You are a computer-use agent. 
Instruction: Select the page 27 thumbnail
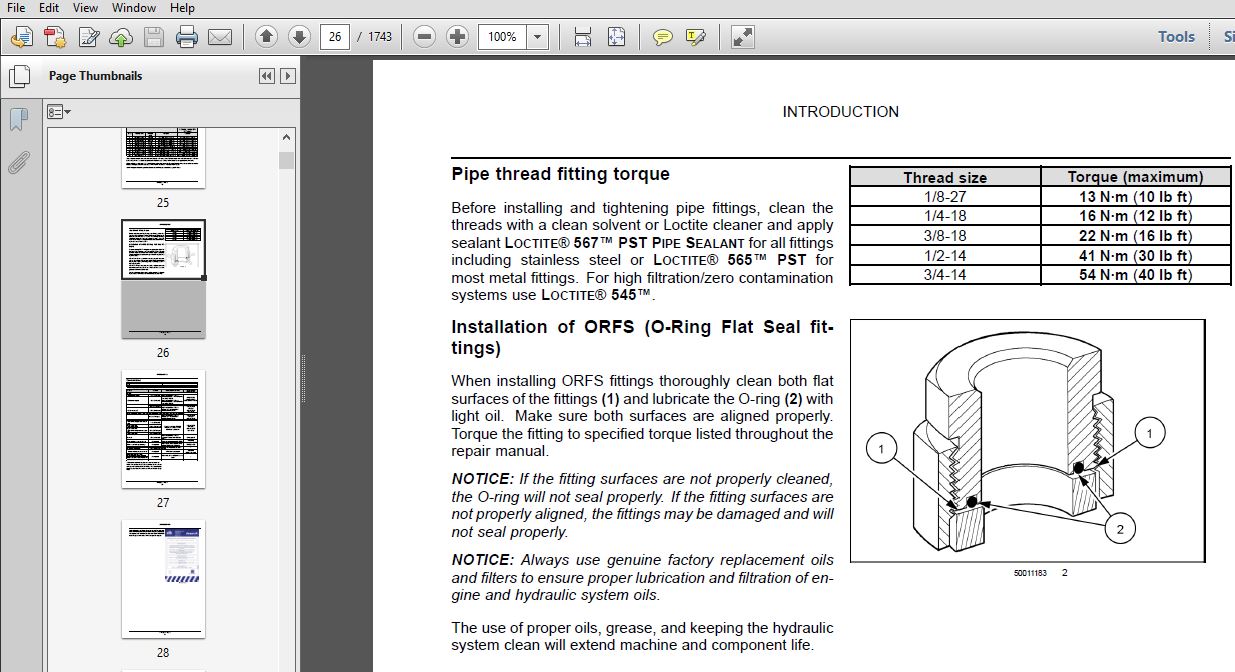(163, 429)
